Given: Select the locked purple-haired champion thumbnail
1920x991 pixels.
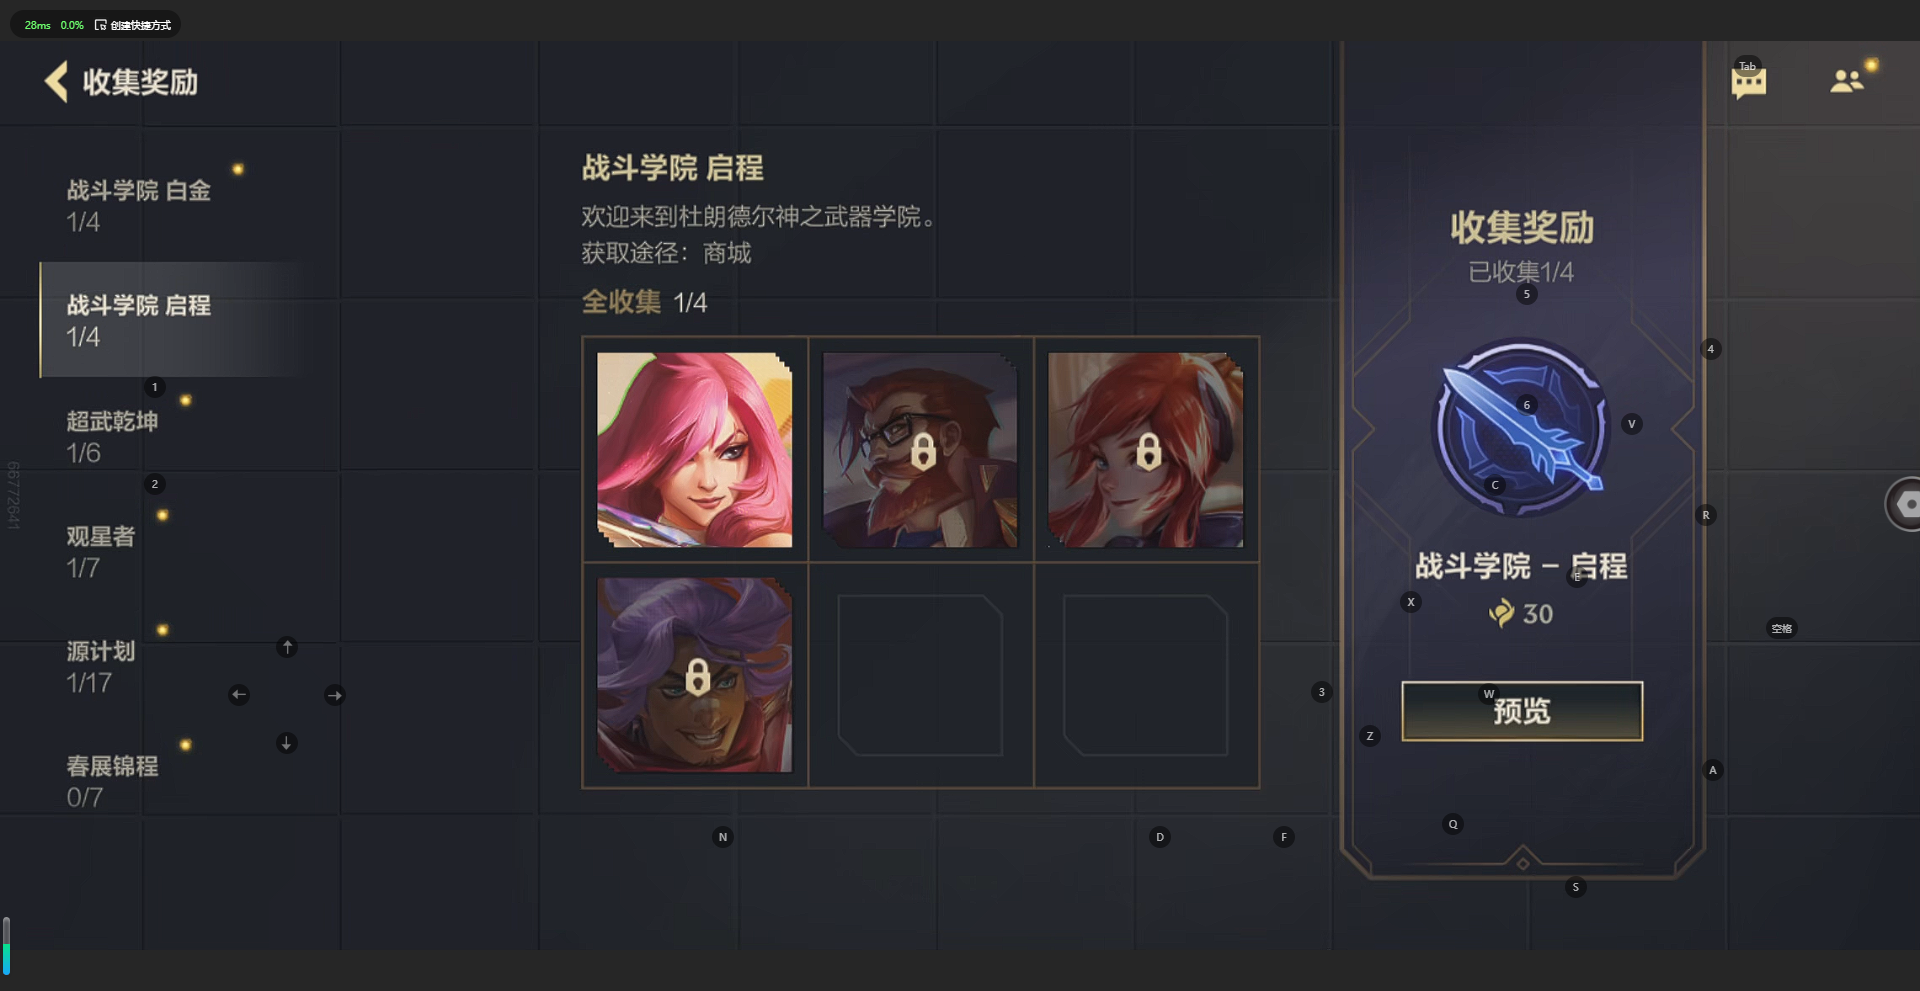Looking at the screenshot, I should (695, 675).
